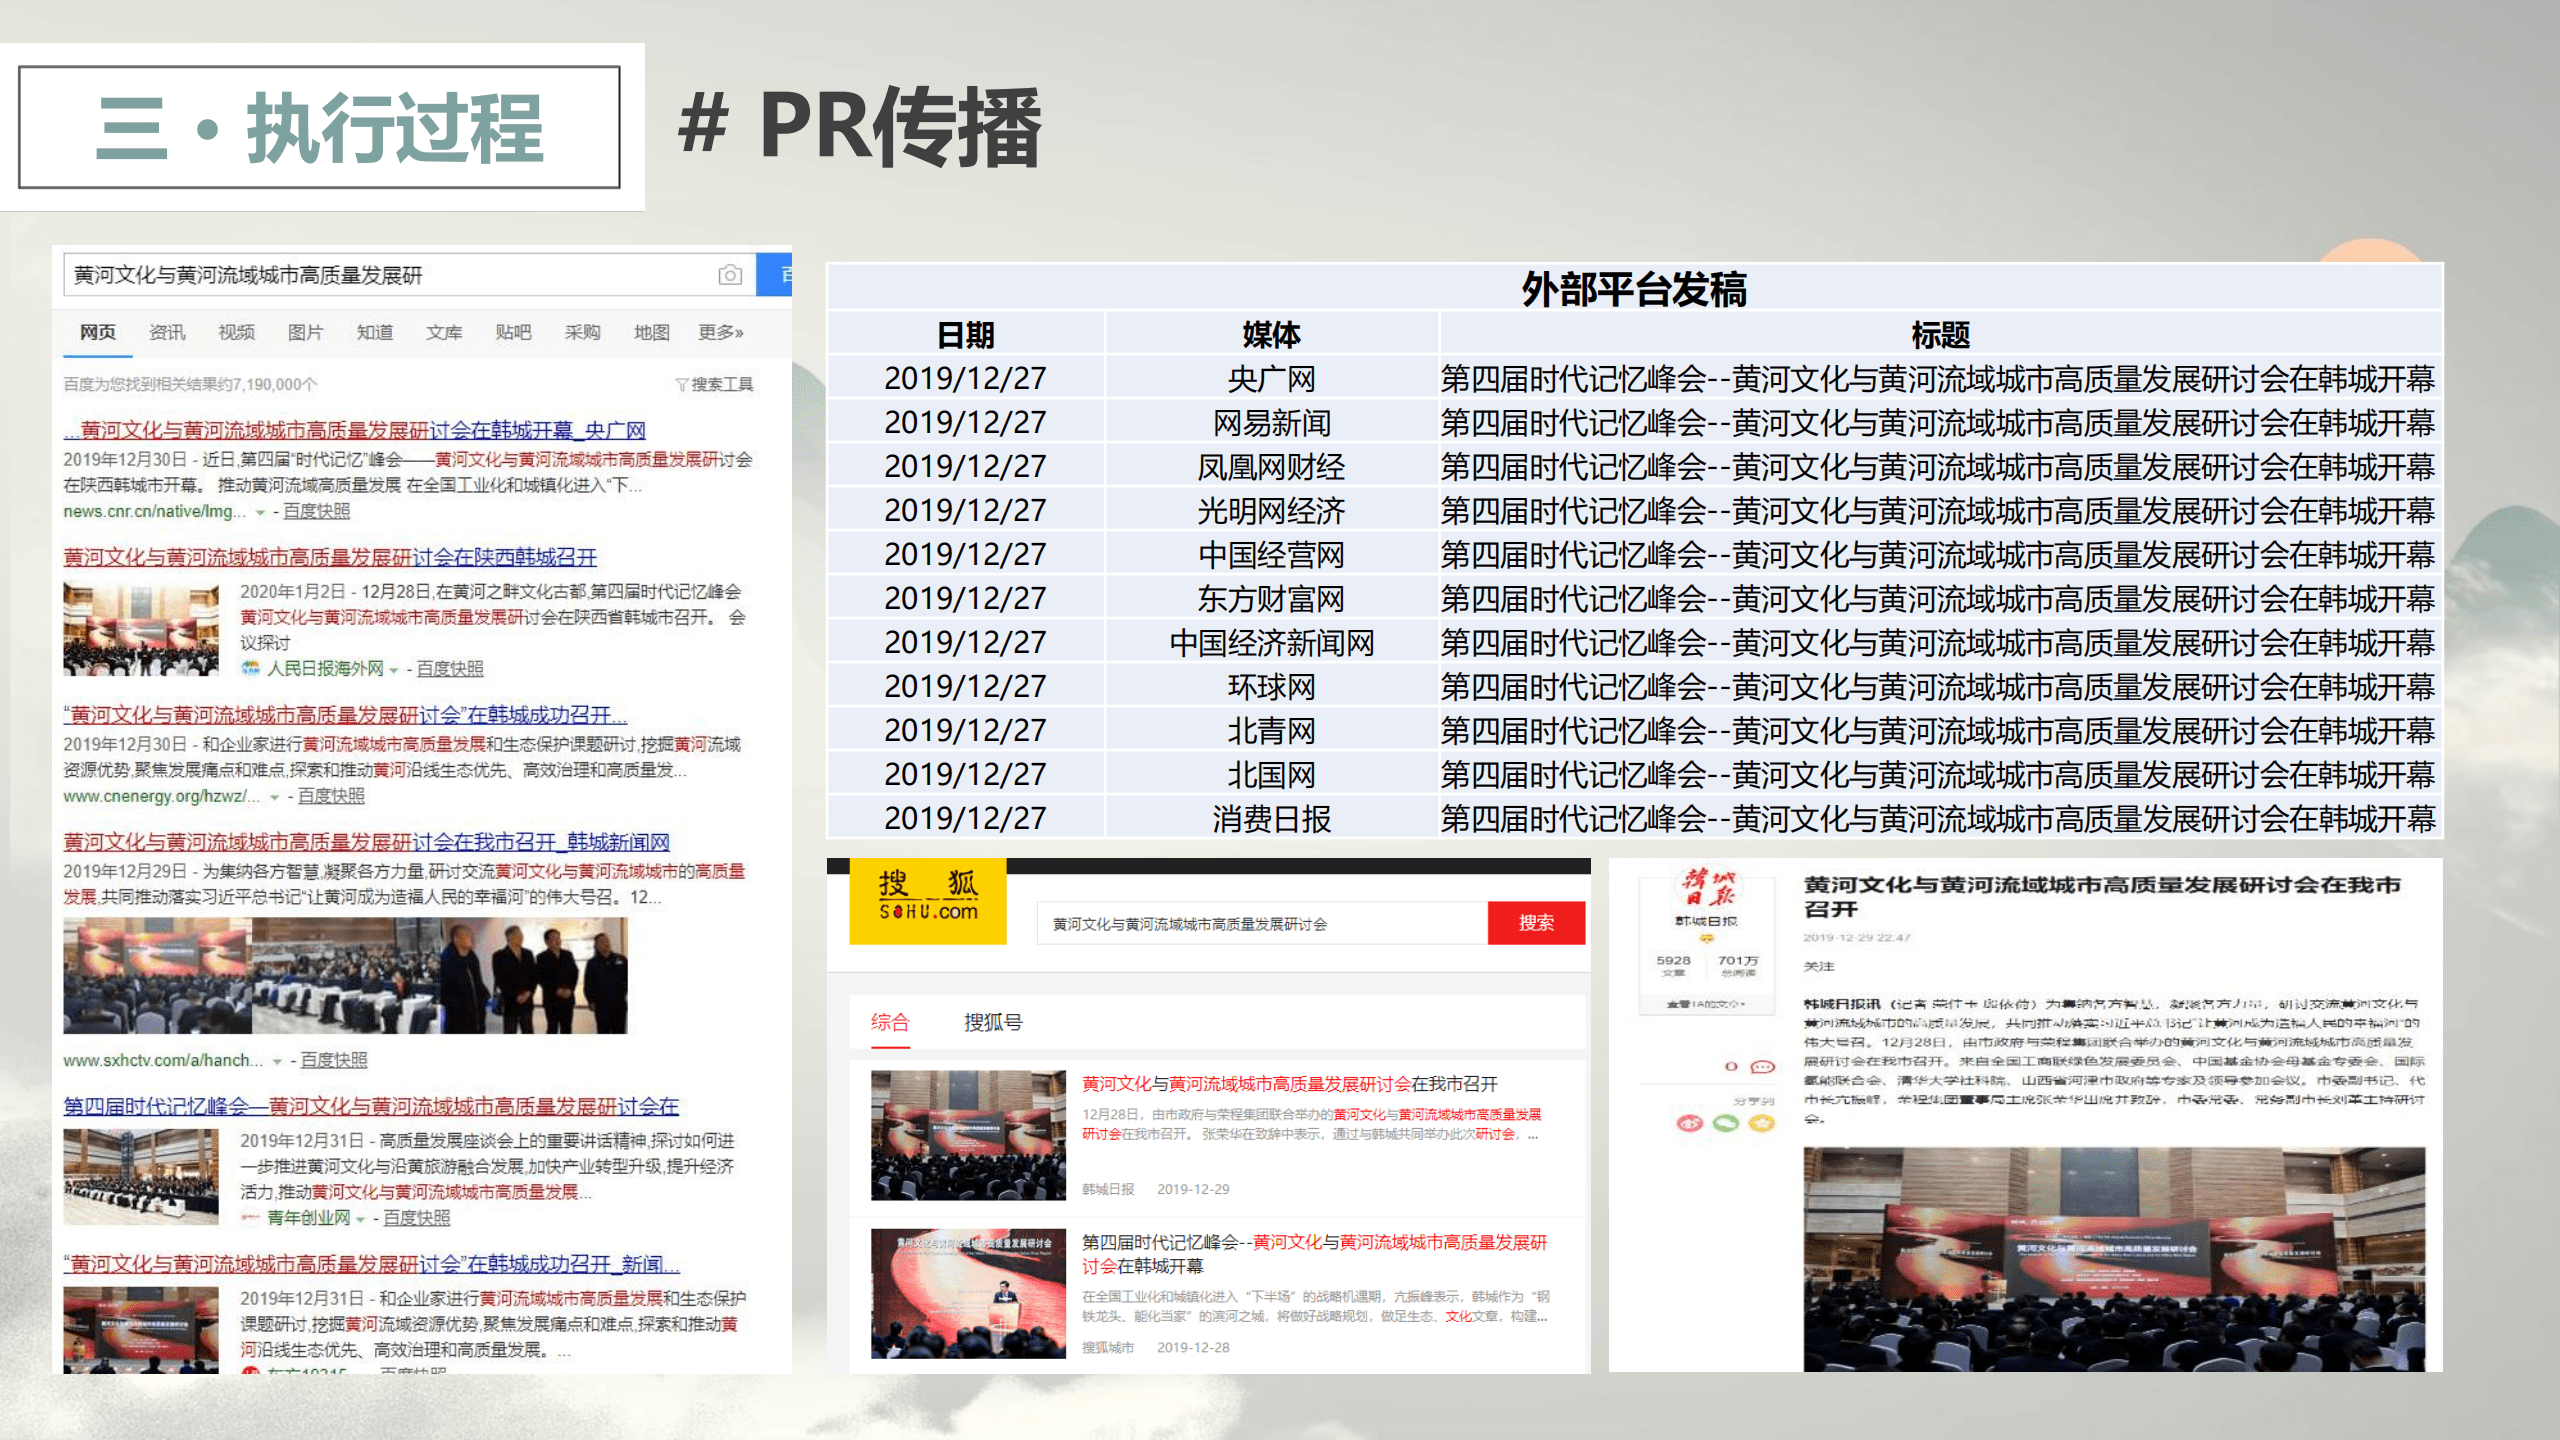
Task: Share article via red Weibo icon
Action: pyautogui.click(x=1689, y=1123)
